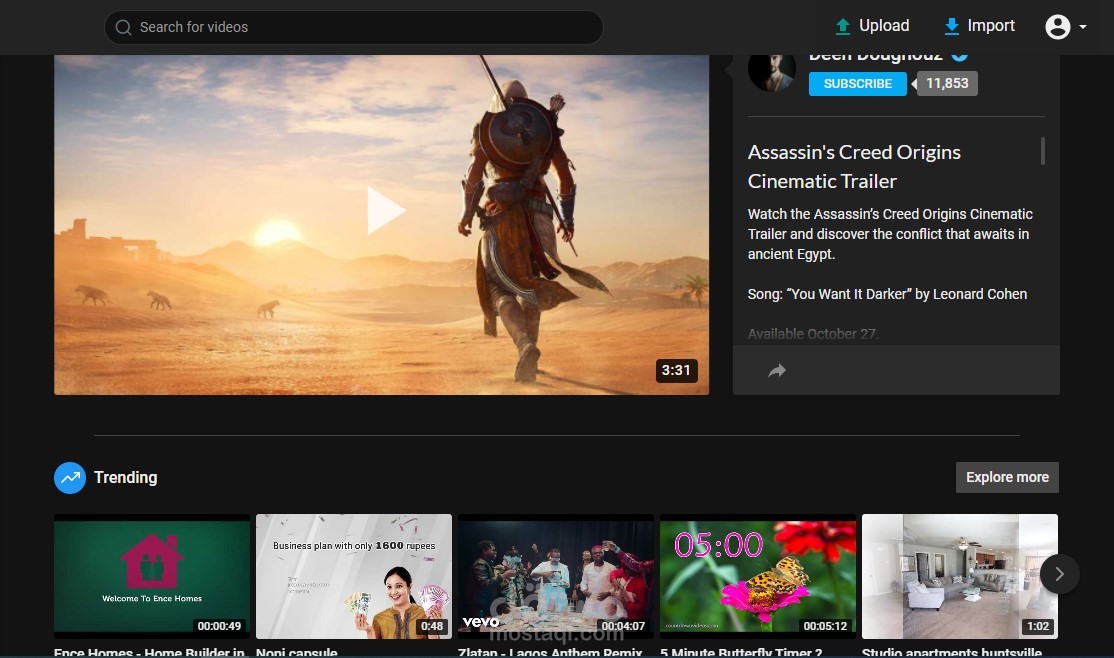The width and height of the screenshot is (1114, 658).
Task: Open the 05:00 butterfly timer thumbnail
Action: click(x=757, y=576)
